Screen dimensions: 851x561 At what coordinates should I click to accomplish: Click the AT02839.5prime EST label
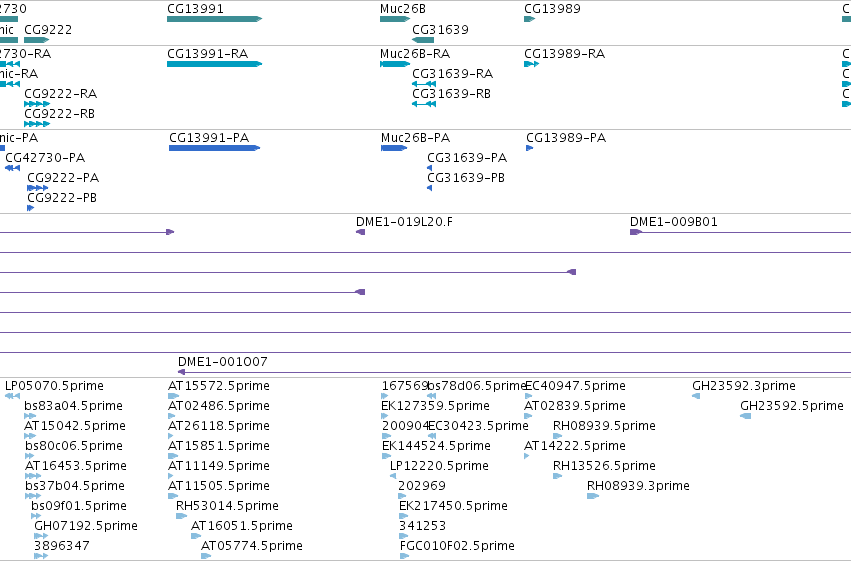coord(575,406)
